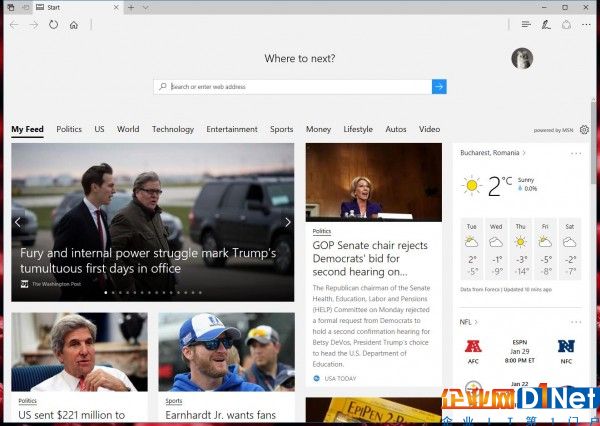
Task: Open the Hub favorites list icon
Action: click(526, 24)
